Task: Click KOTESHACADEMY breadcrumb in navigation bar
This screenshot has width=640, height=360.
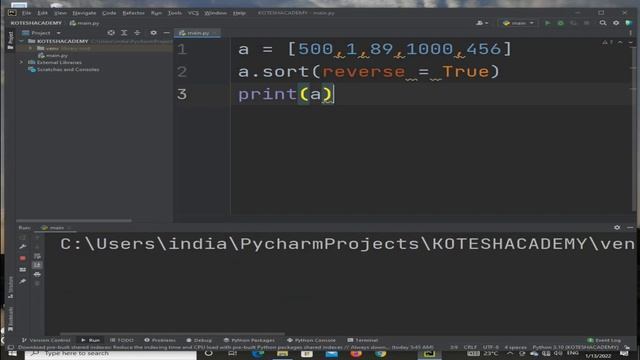Action: click(x=36, y=23)
